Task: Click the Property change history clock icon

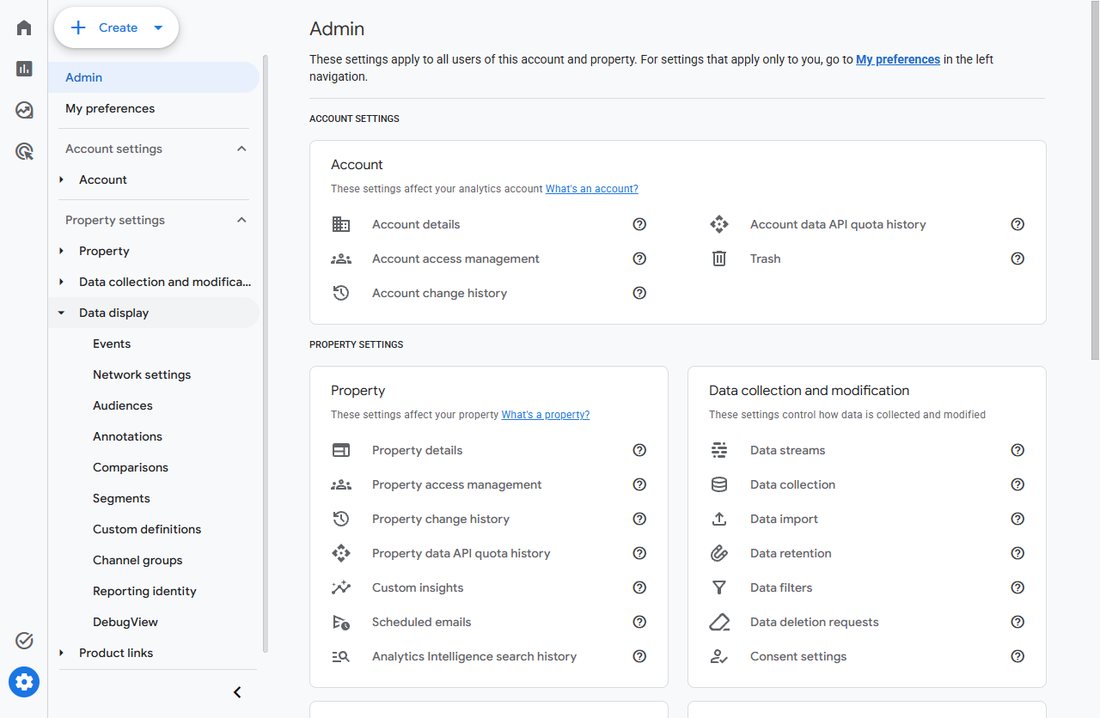Action: pyautogui.click(x=341, y=519)
